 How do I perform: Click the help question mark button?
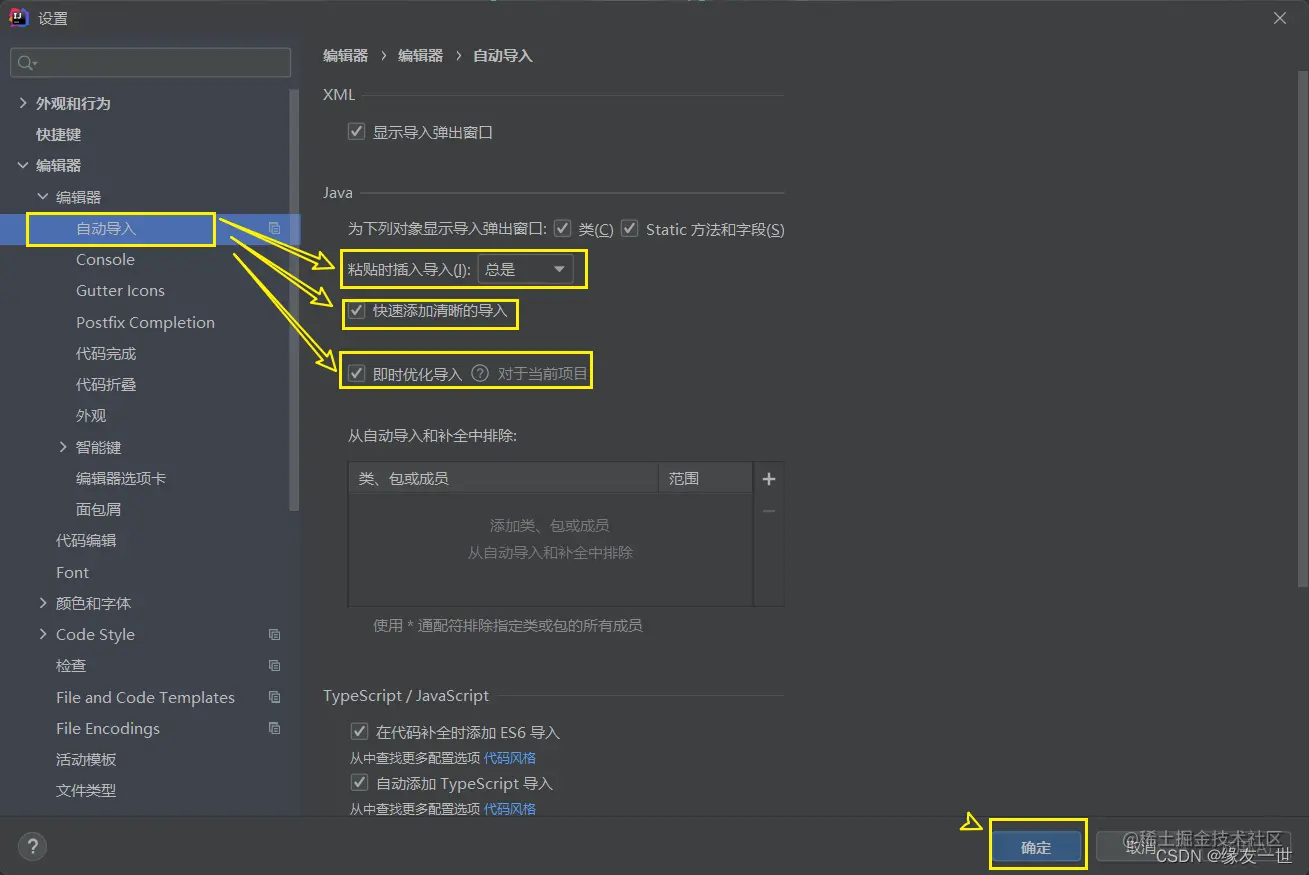tap(32, 848)
